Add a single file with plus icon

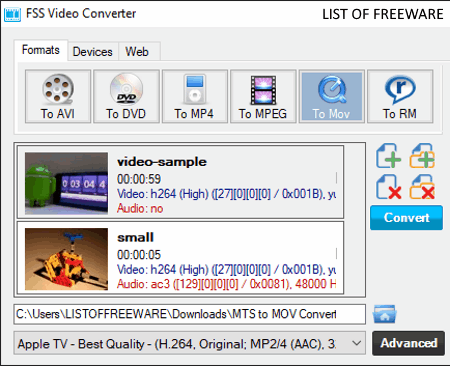click(x=388, y=156)
